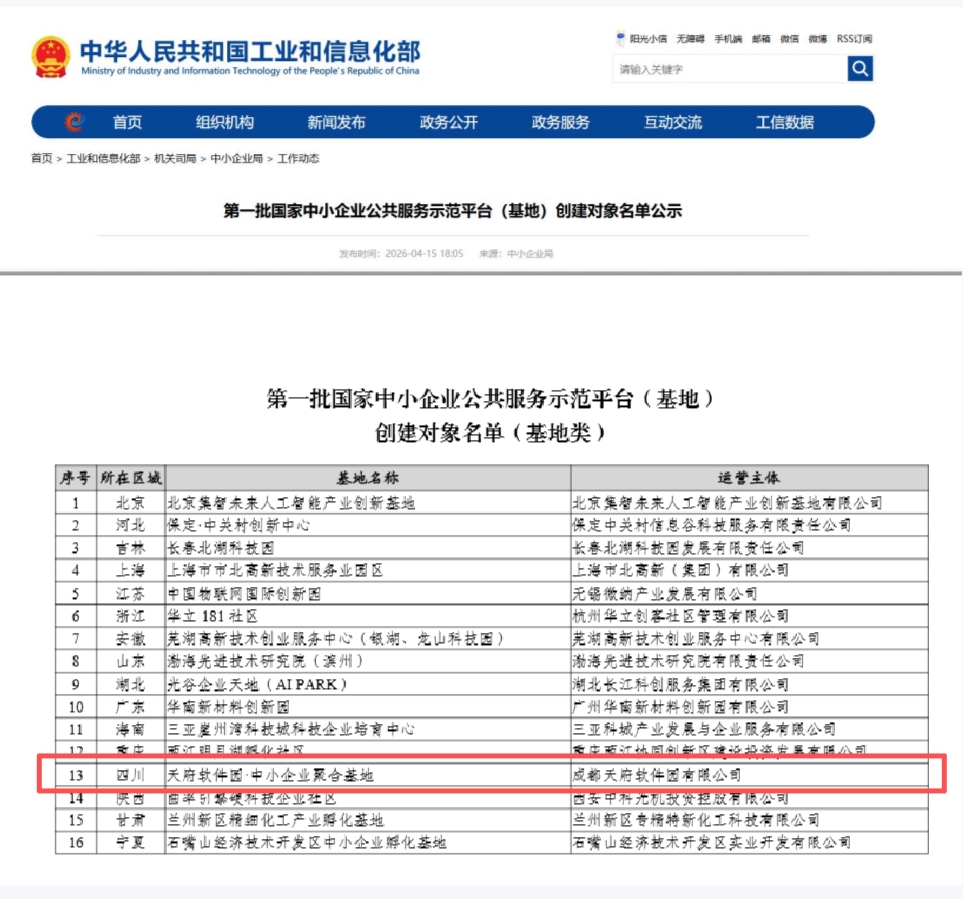Select 互动交流 in the navigation bar

click(673, 122)
